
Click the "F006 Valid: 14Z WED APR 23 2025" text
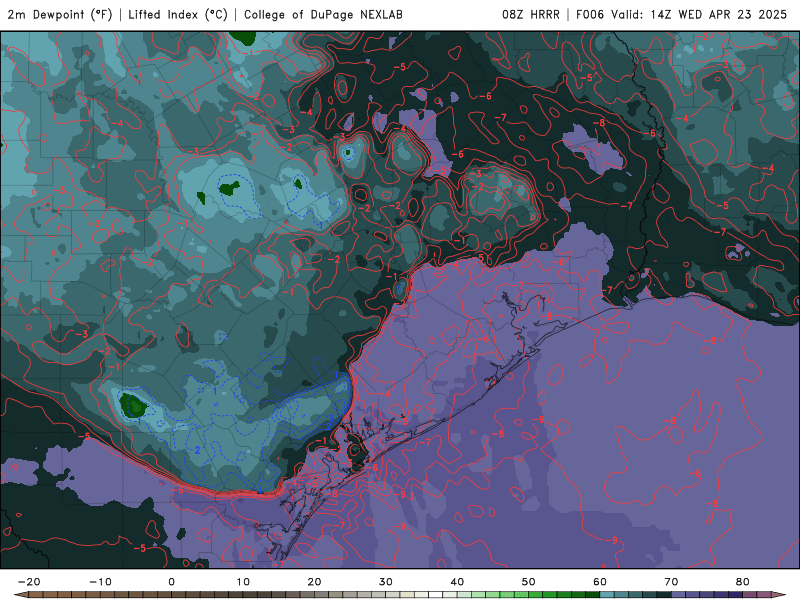(x=681, y=14)
